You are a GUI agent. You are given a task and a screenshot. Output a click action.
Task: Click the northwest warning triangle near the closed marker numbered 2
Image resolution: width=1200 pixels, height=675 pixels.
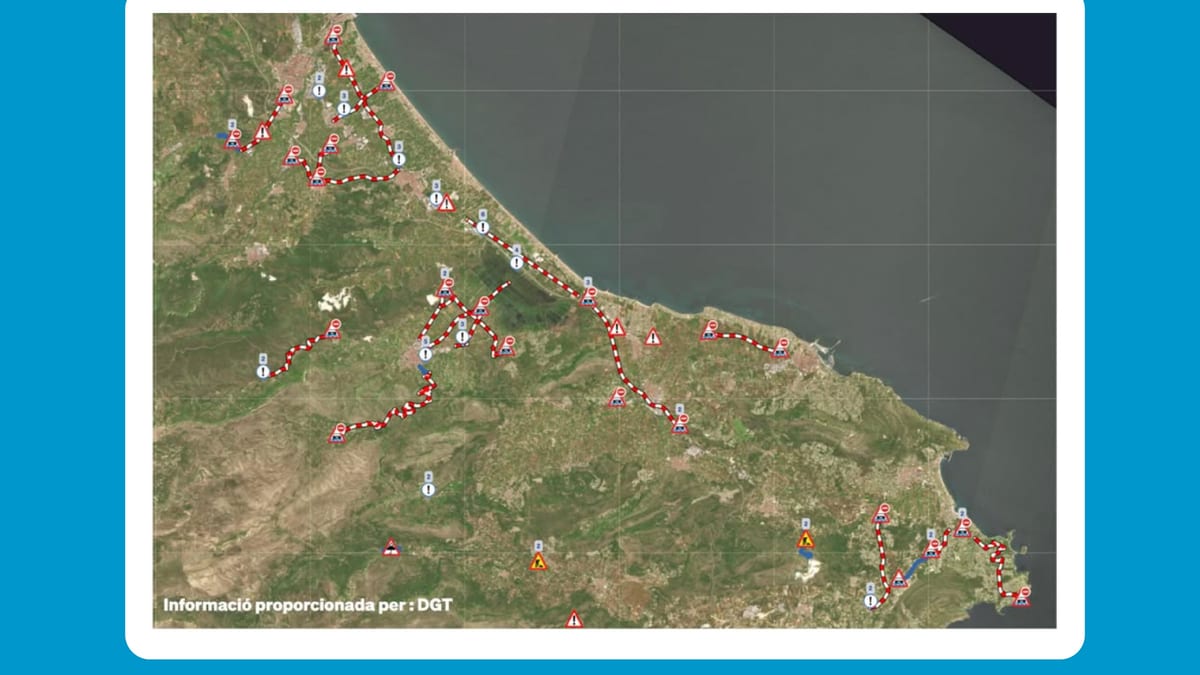pos(262,131)
